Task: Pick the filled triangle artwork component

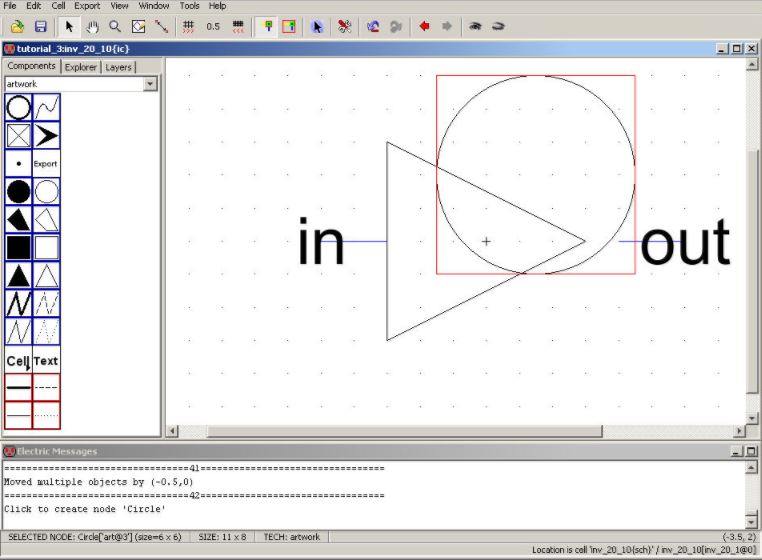Action: pos(18,275)
